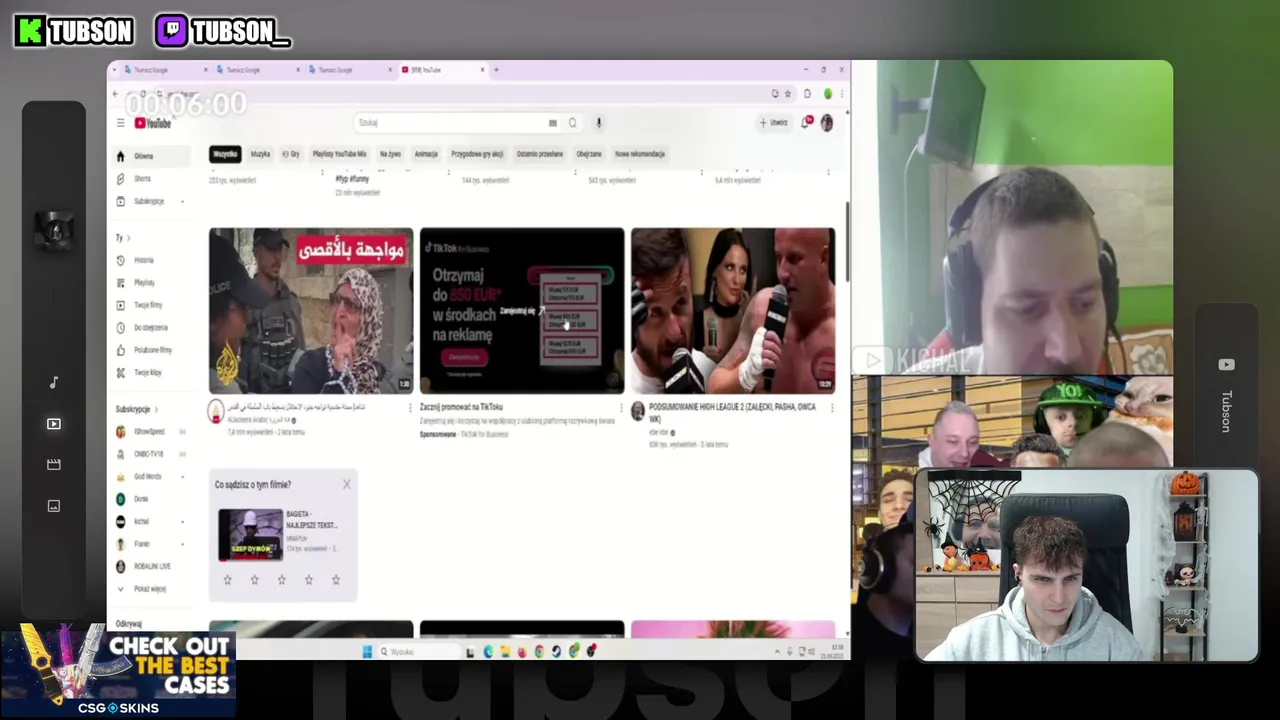Open the PODSUMOWANIE HIGH LEAGUE 2 thumbnail
The height and width of the screenshot is (720, 1280).
733,310
